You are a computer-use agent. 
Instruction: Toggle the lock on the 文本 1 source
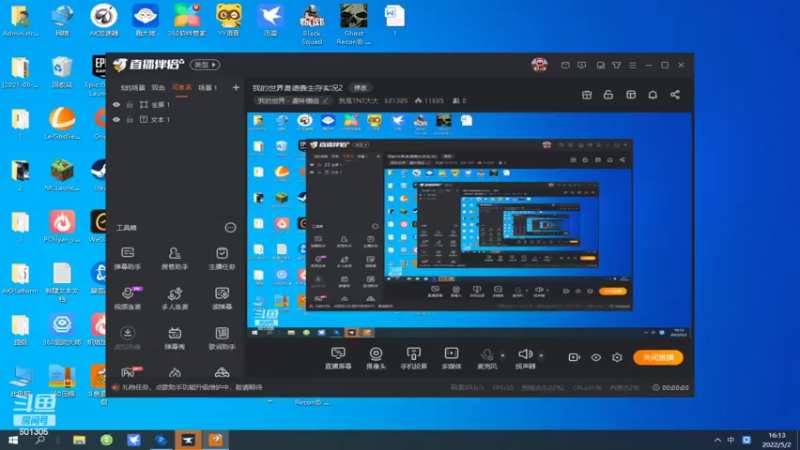[x=130, y=119]
